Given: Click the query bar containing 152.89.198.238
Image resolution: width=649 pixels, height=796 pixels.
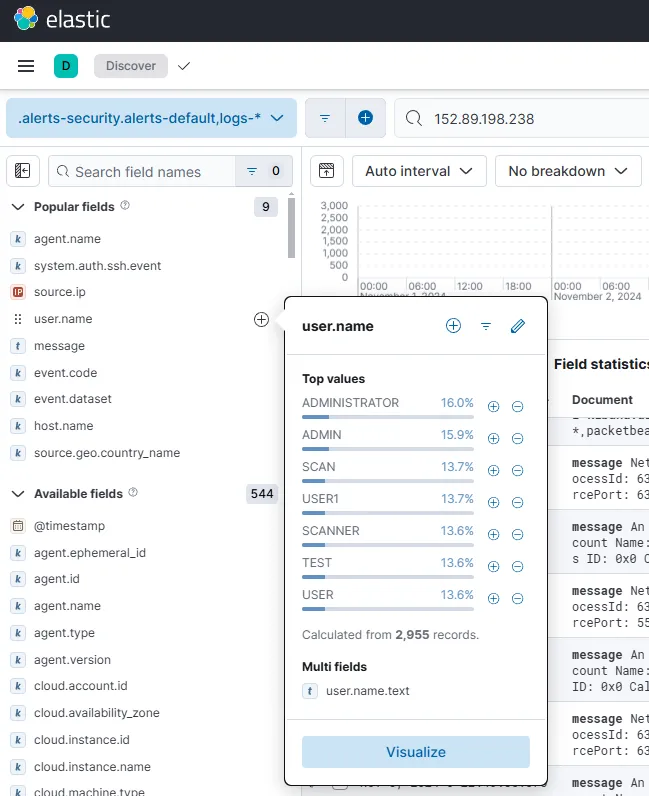Looking at the screenshot, I should (x=523, y=119).
